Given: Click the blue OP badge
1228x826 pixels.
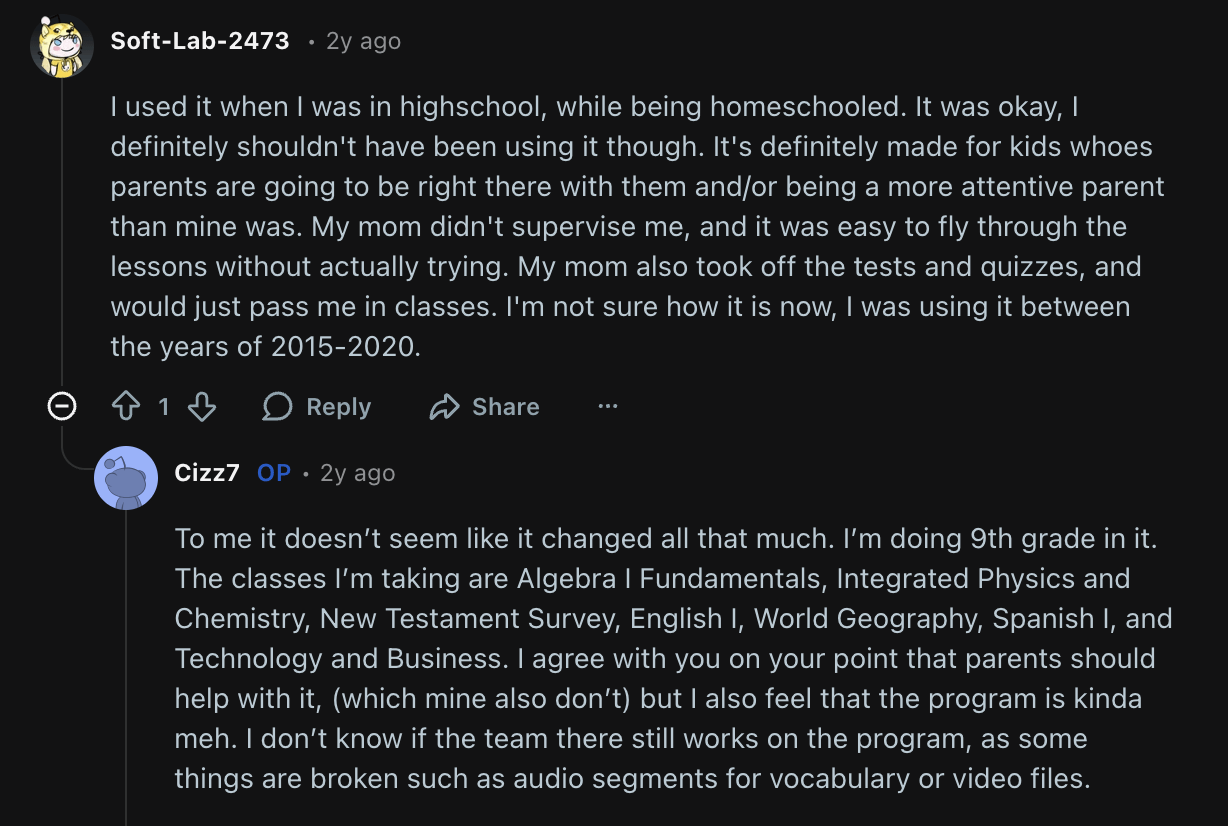Looking at the screenshot, I should point(274,473).
